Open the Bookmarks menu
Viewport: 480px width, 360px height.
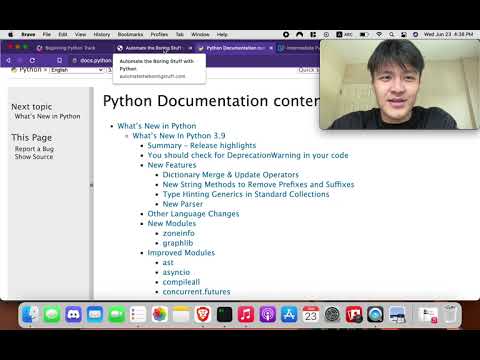pyautogui.click(x=130, y=34)
